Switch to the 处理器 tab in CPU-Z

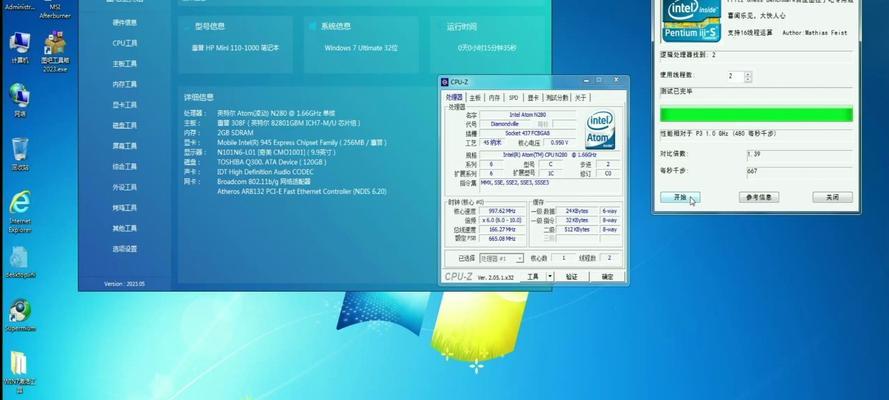(454, 97)
